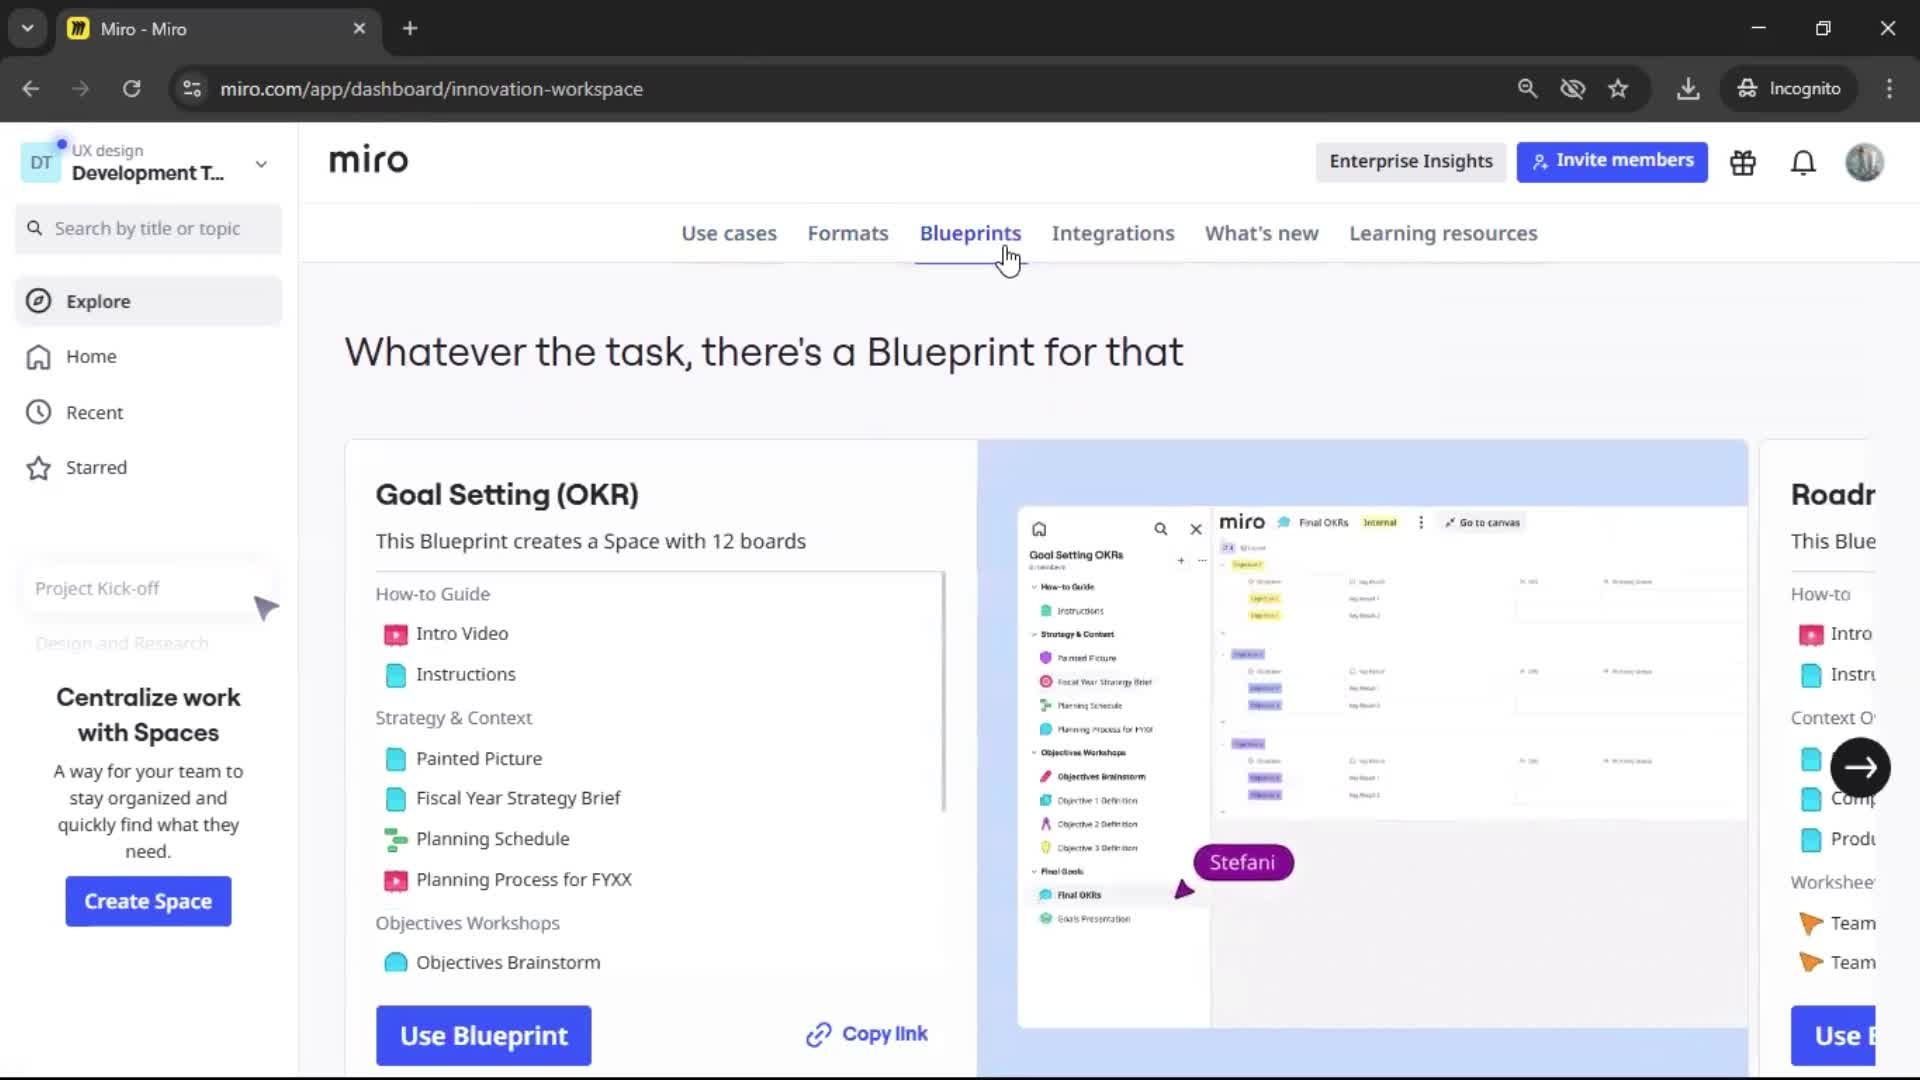Open the Explore section compass icon
The image size is (1920, 1080).
tap(38, 301)
